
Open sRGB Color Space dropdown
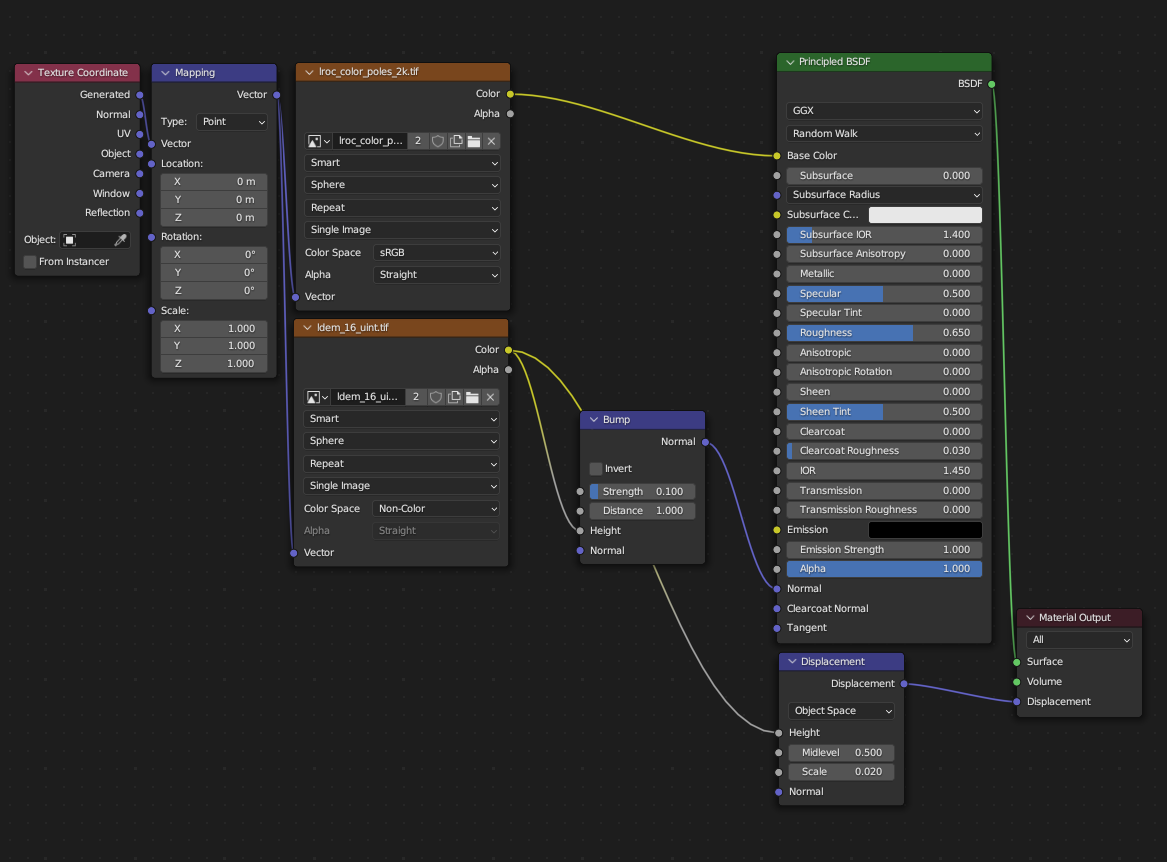[436, 252]
